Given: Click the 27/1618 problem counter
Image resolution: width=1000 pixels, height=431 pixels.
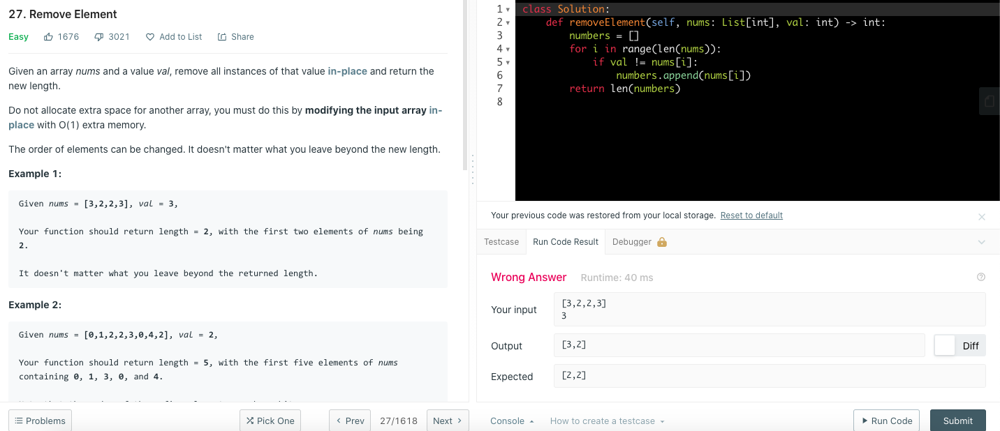Looking at the screenshot, I should point(398,421).
